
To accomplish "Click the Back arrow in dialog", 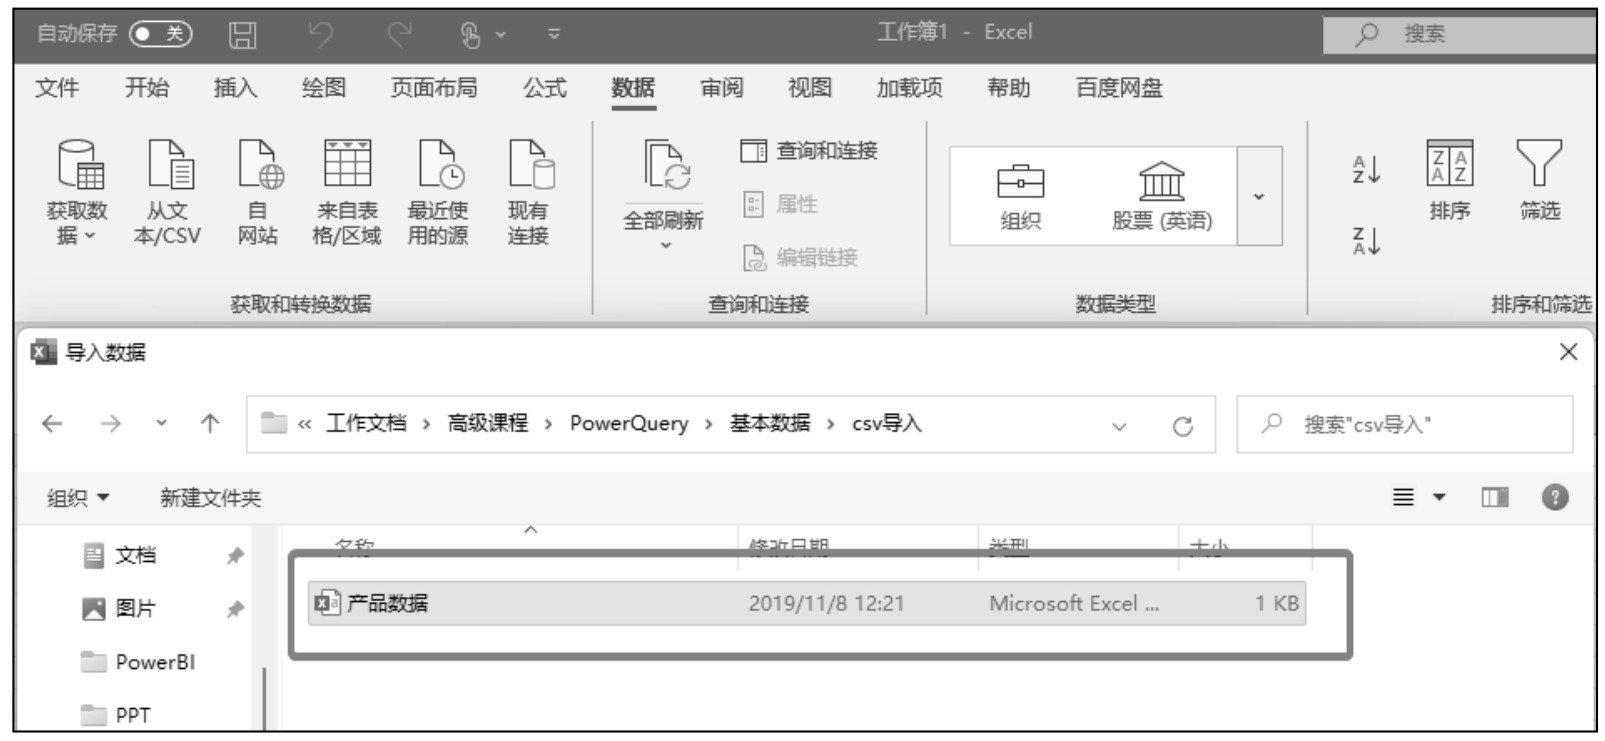I will [x=52, y=424].
